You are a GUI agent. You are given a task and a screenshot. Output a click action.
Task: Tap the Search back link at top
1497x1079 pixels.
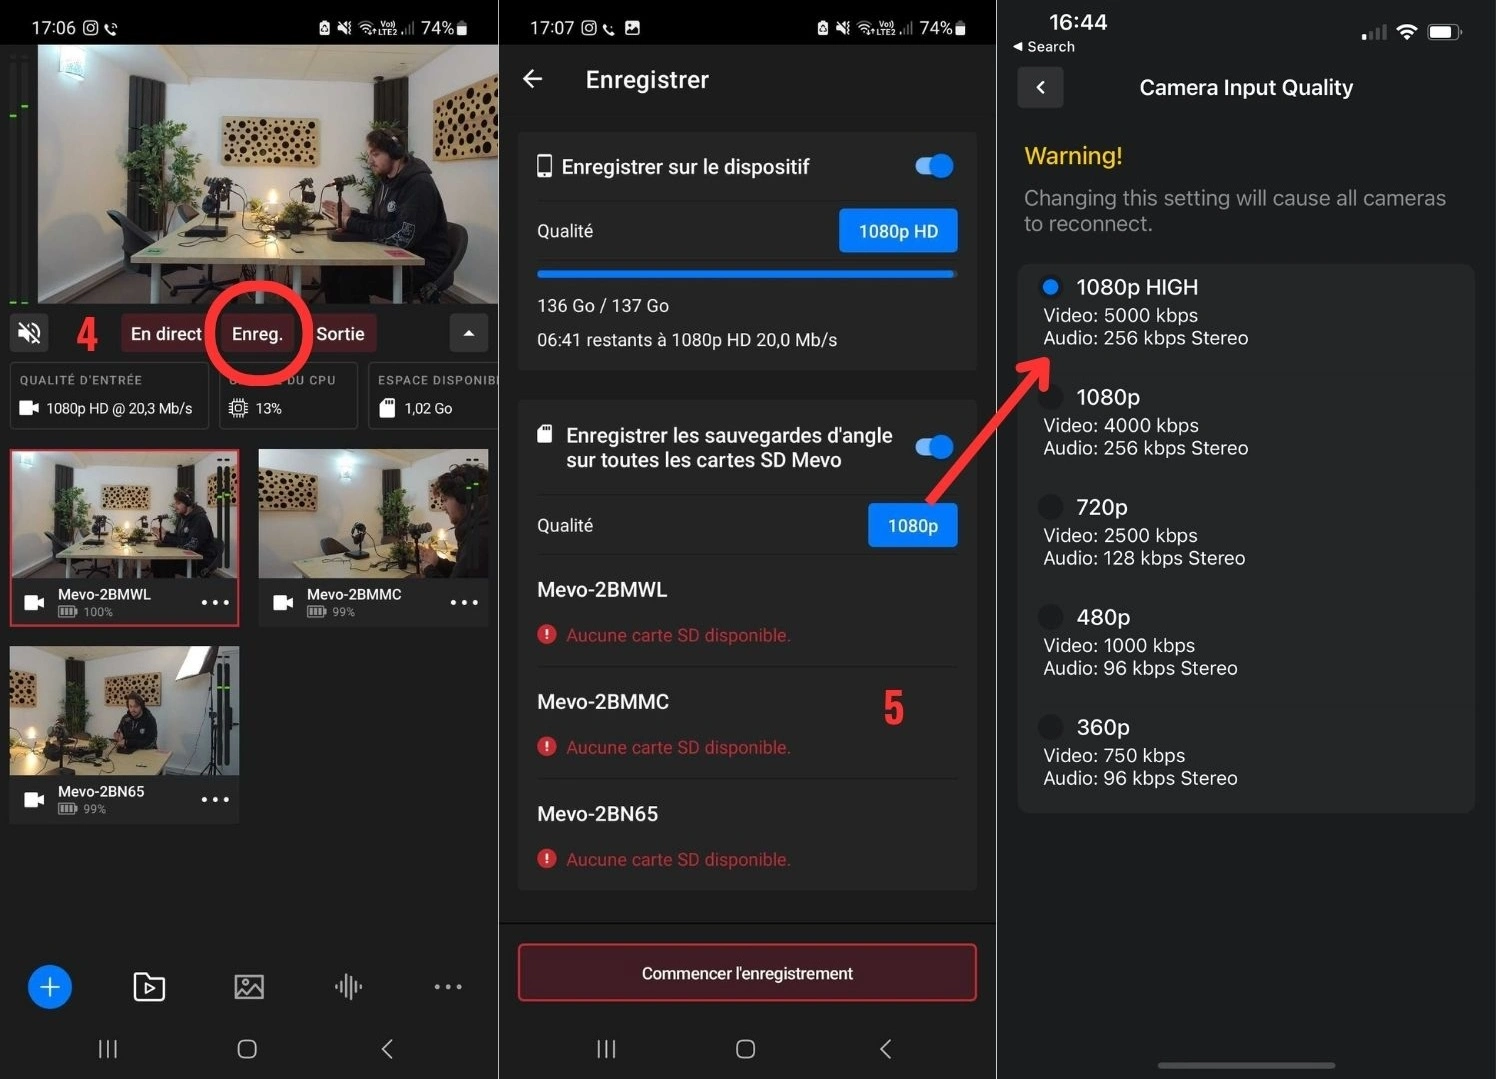1044,46
